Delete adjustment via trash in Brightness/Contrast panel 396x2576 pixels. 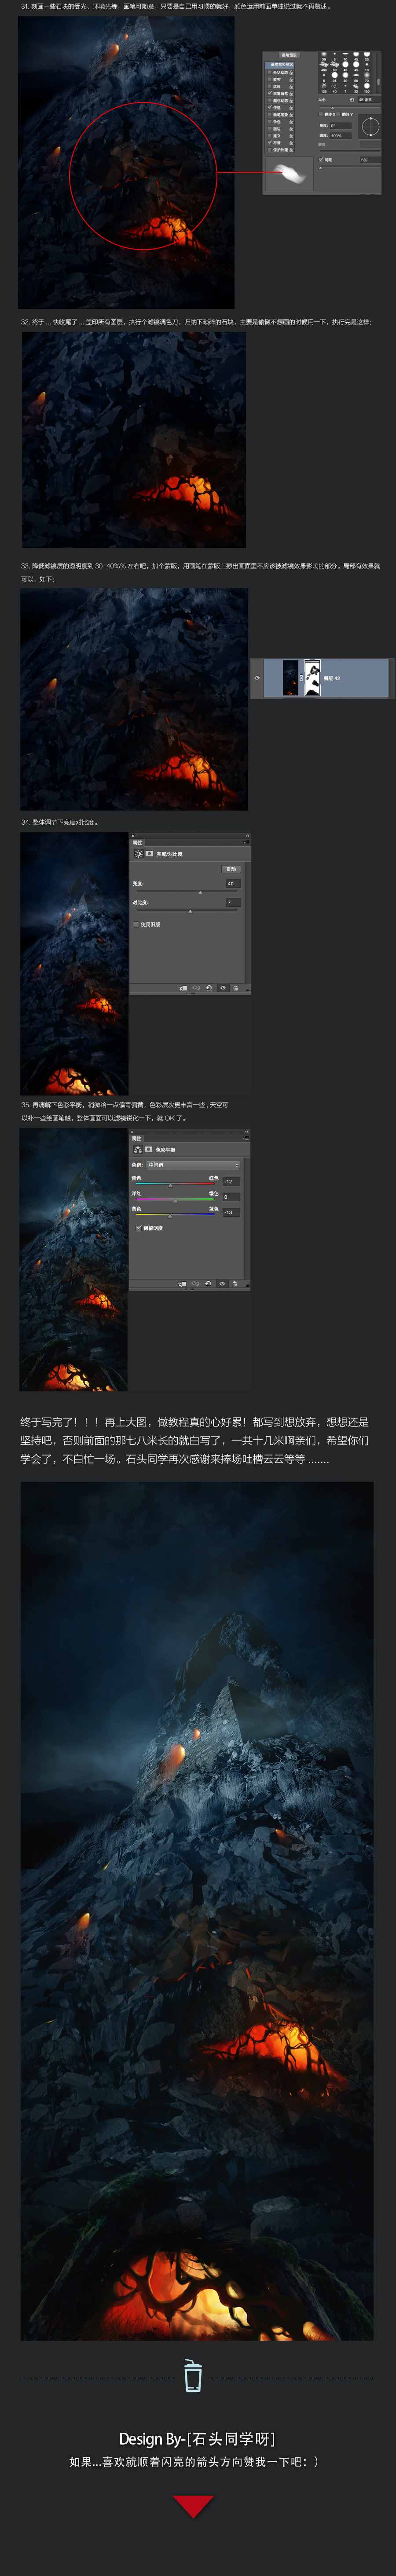pyautogui.click(x=236, y=988)
